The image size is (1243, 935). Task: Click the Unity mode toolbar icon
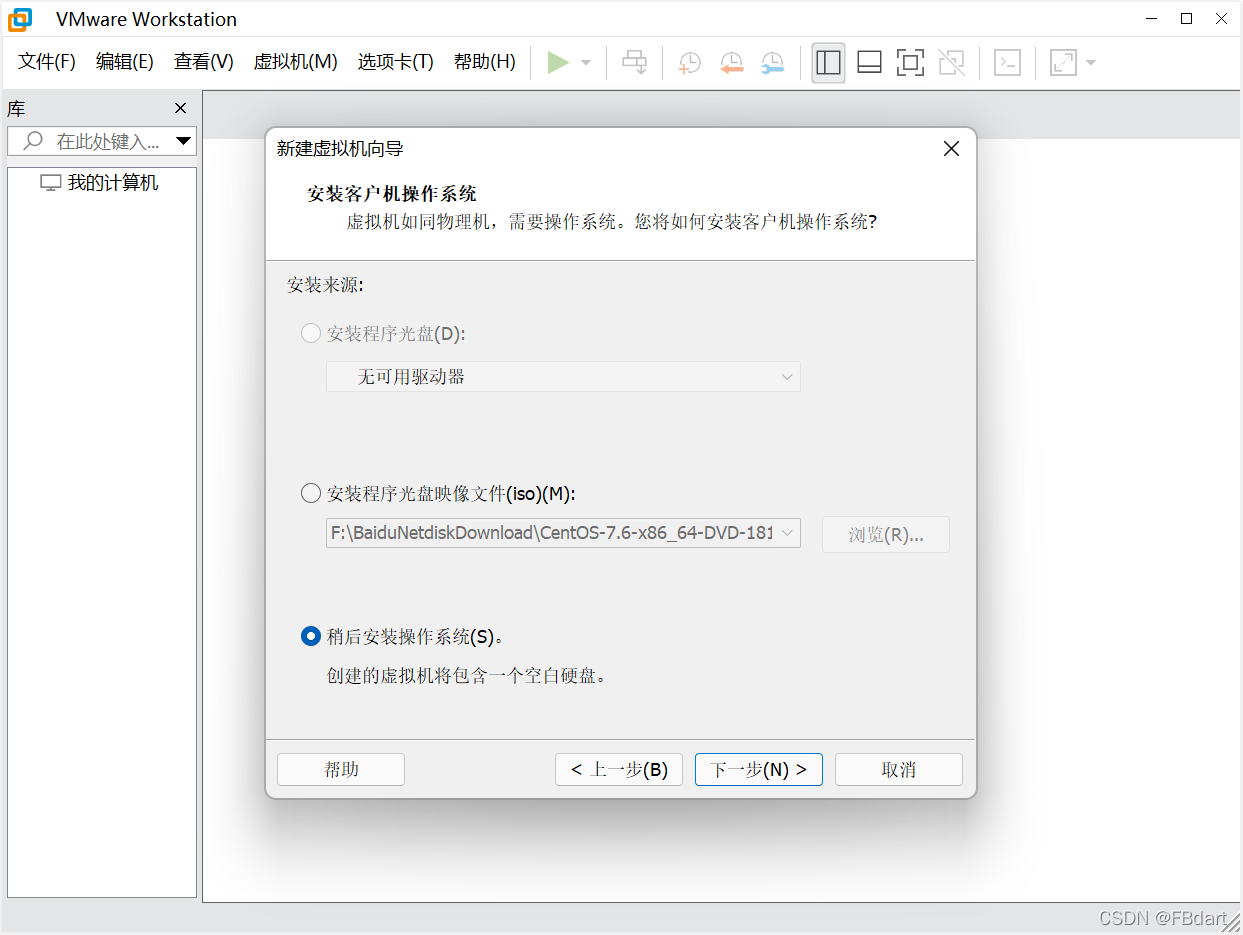point(952,62)
